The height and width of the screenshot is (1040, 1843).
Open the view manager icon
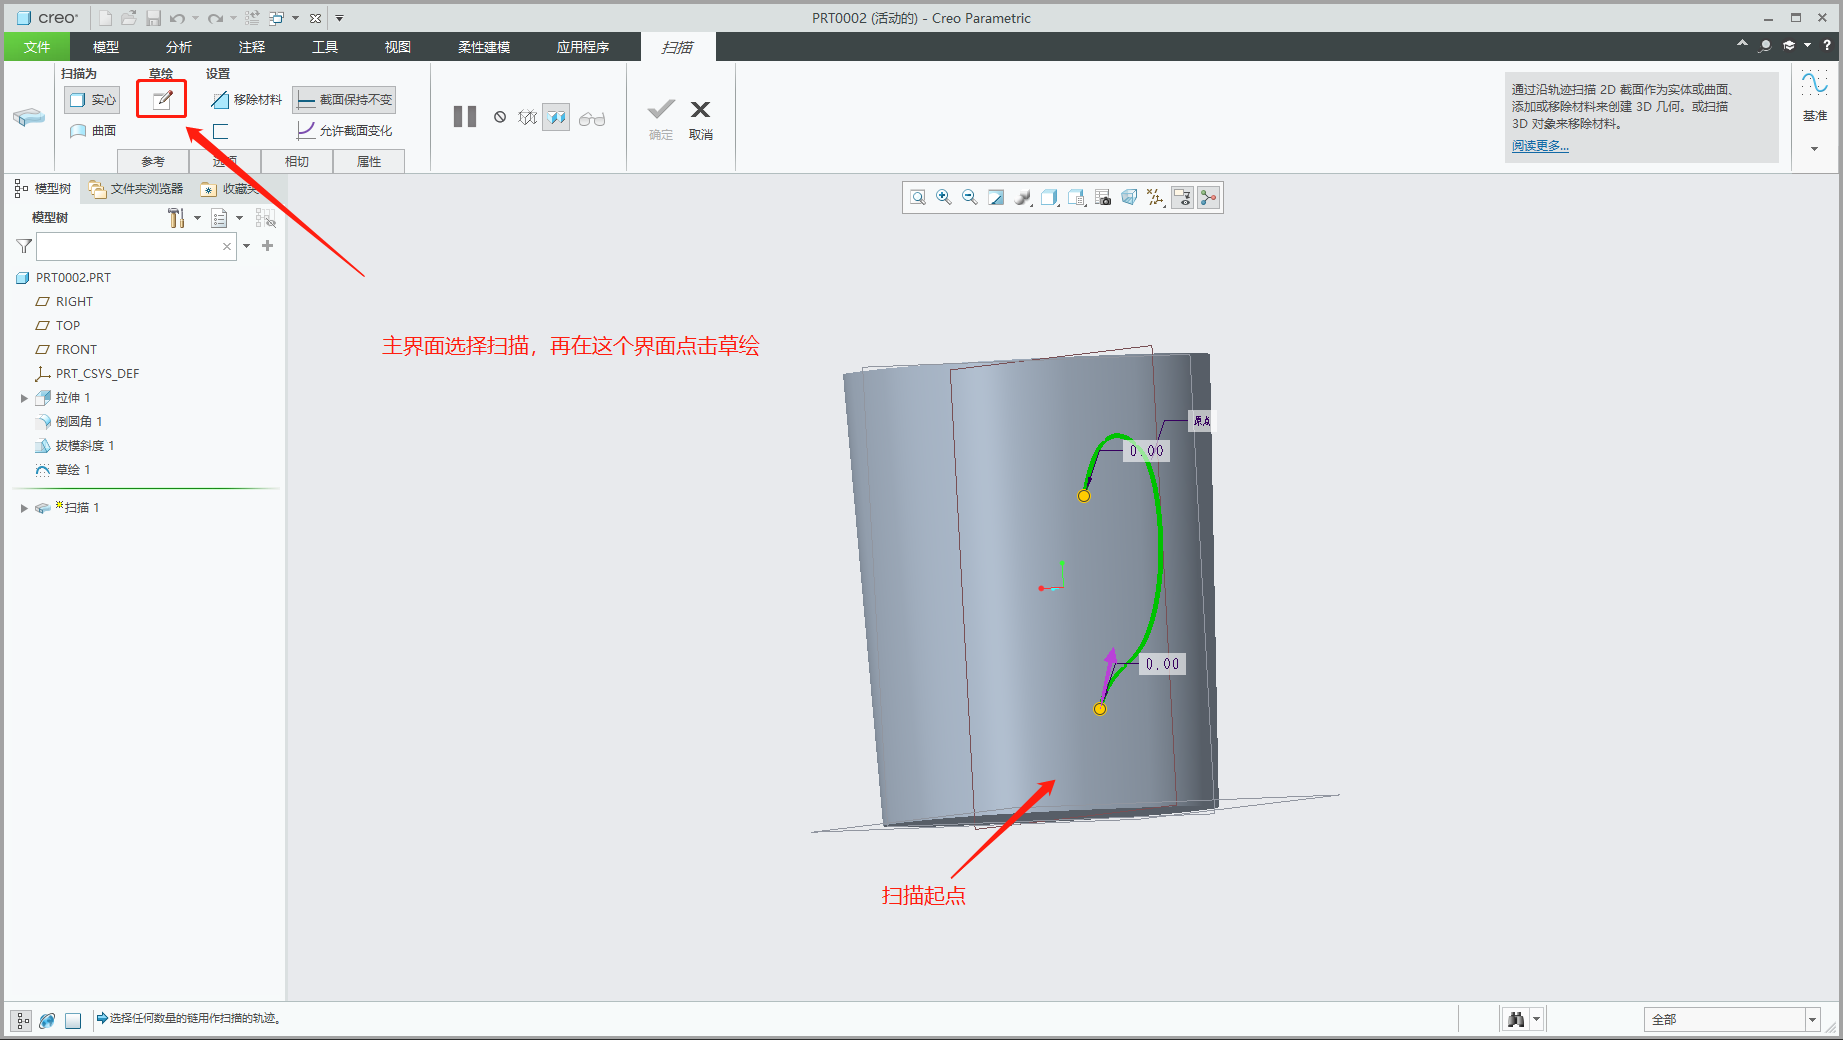[x=1076, y=198]
